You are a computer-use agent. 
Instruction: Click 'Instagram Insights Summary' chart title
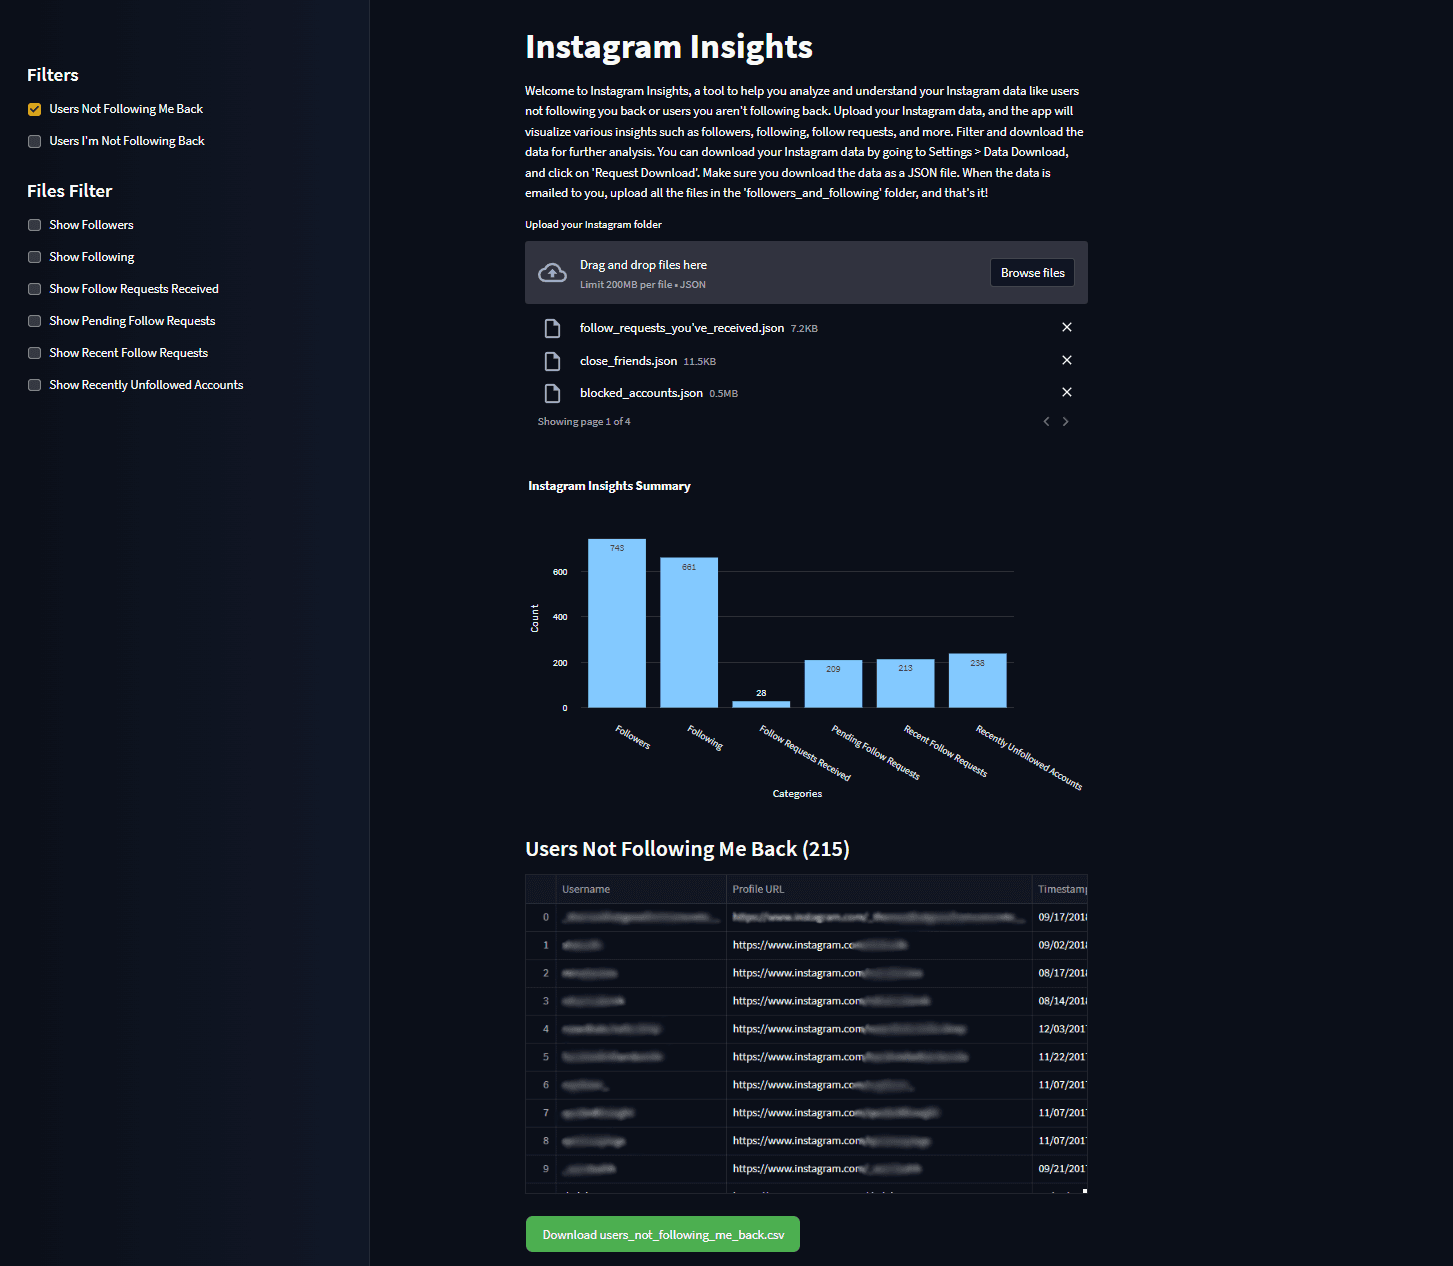click(x=609, y=486)
